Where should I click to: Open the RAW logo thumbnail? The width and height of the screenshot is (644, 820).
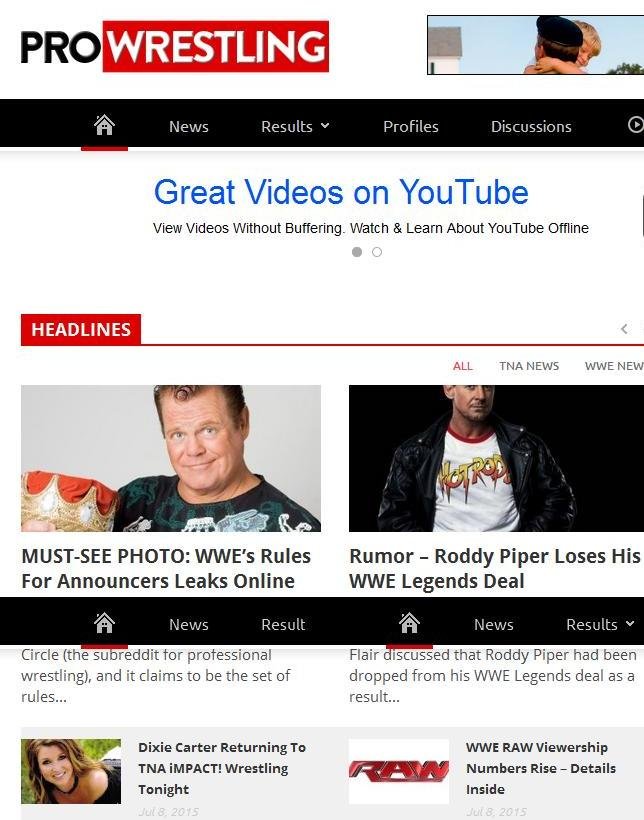[x=399, y=771]
